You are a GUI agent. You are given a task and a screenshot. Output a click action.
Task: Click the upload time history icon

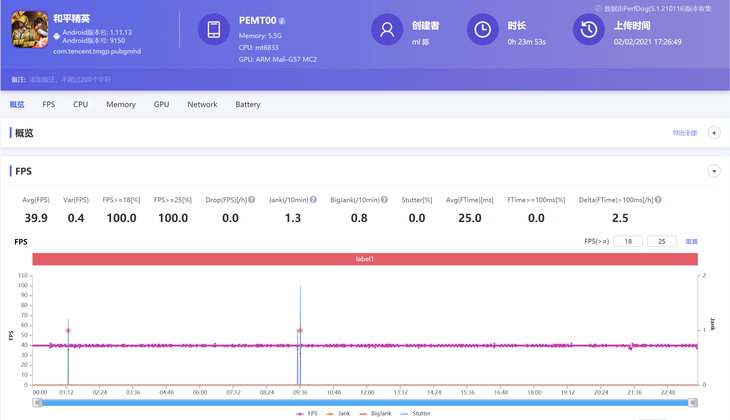[x=588, y=30]
